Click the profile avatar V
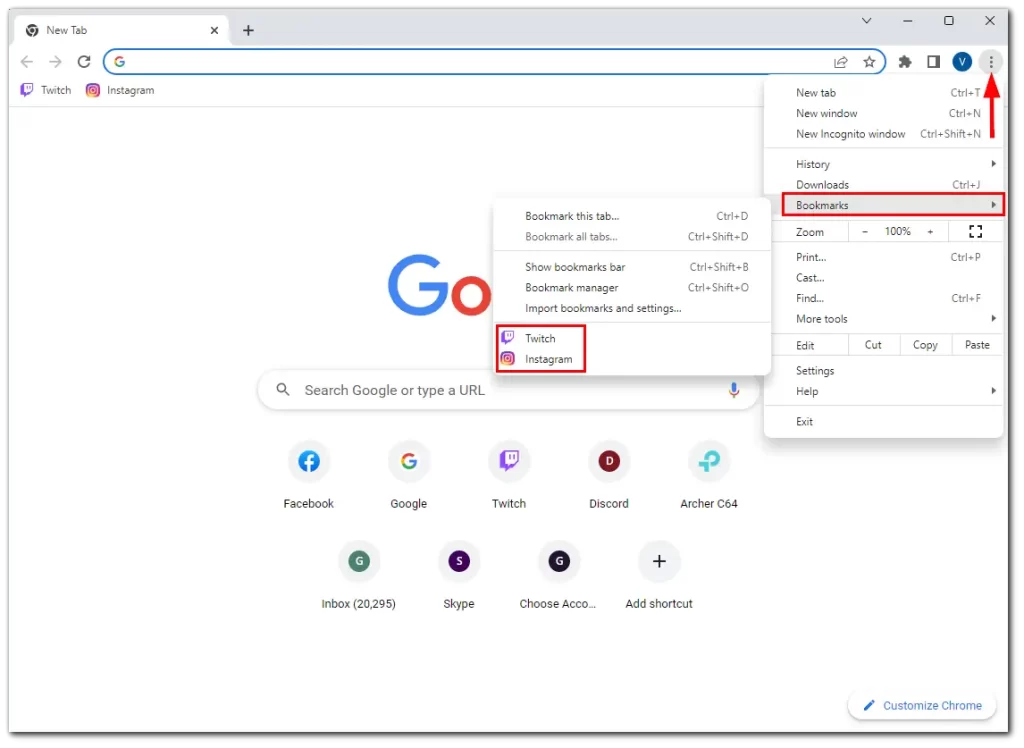The width and height of the screenshot is (1024, 748). pos(962,62)
